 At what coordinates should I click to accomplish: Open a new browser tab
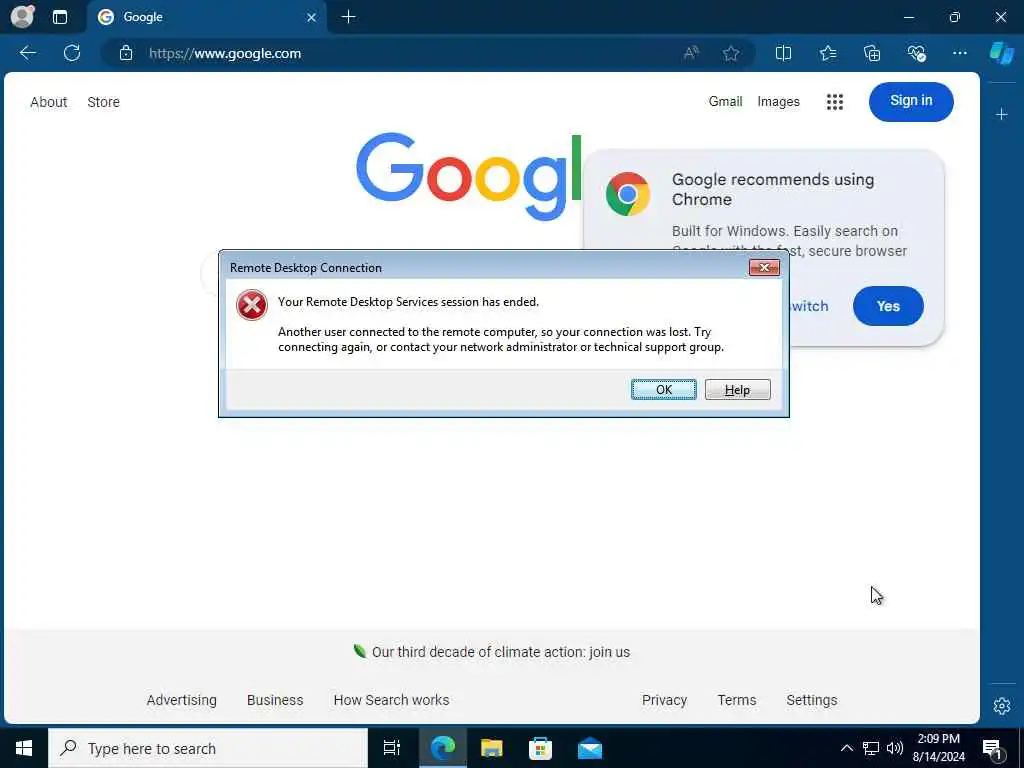(349, 17)
